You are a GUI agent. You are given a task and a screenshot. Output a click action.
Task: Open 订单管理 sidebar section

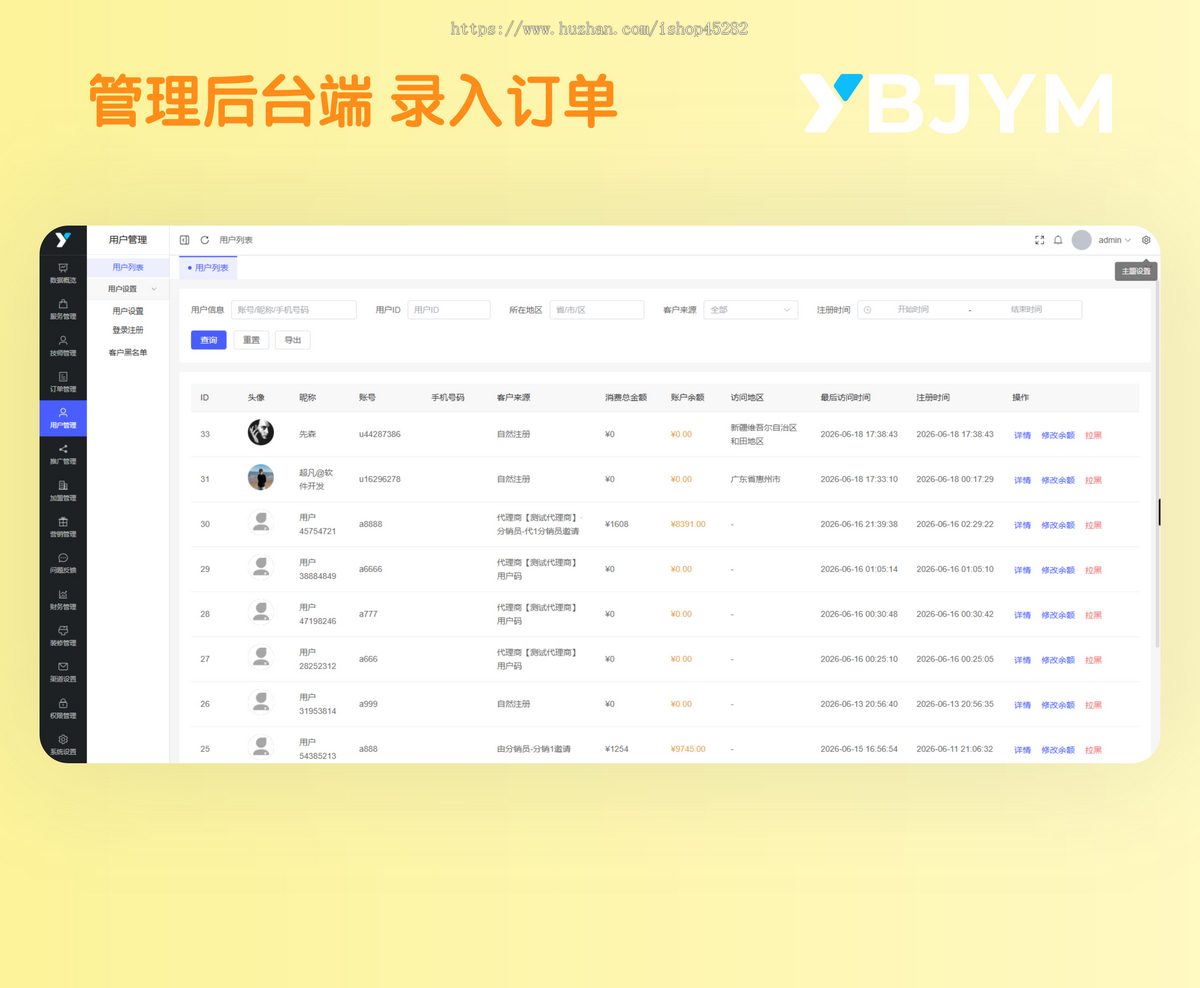63,382
